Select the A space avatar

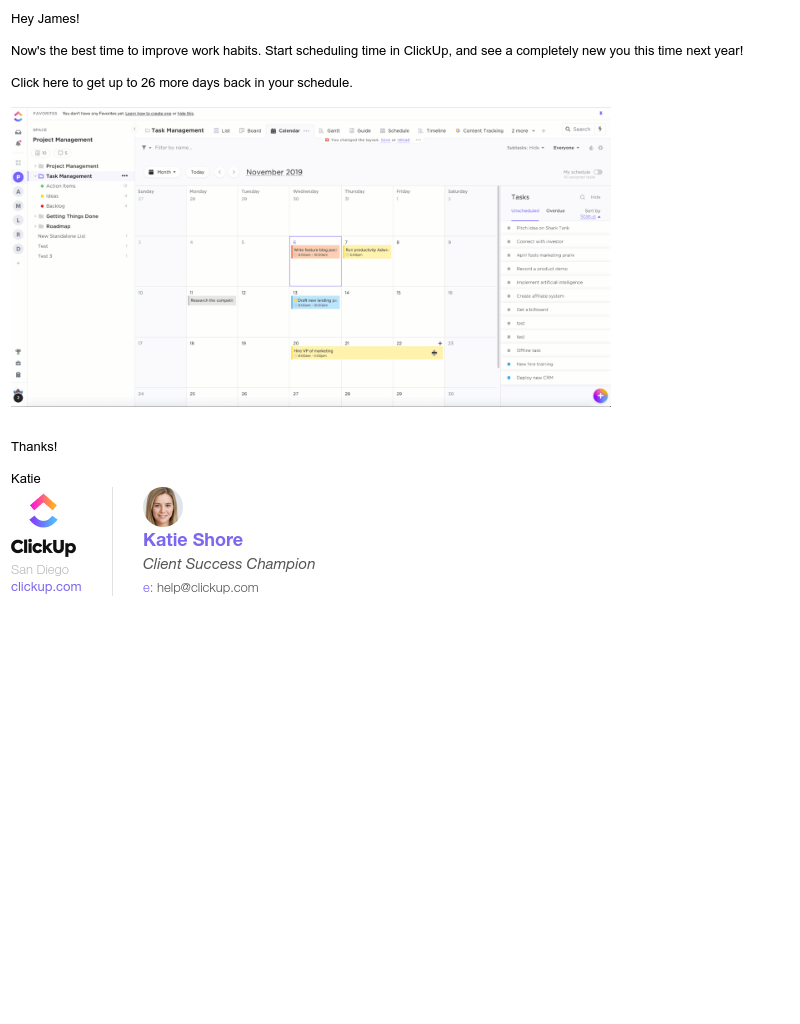[18, 191]
